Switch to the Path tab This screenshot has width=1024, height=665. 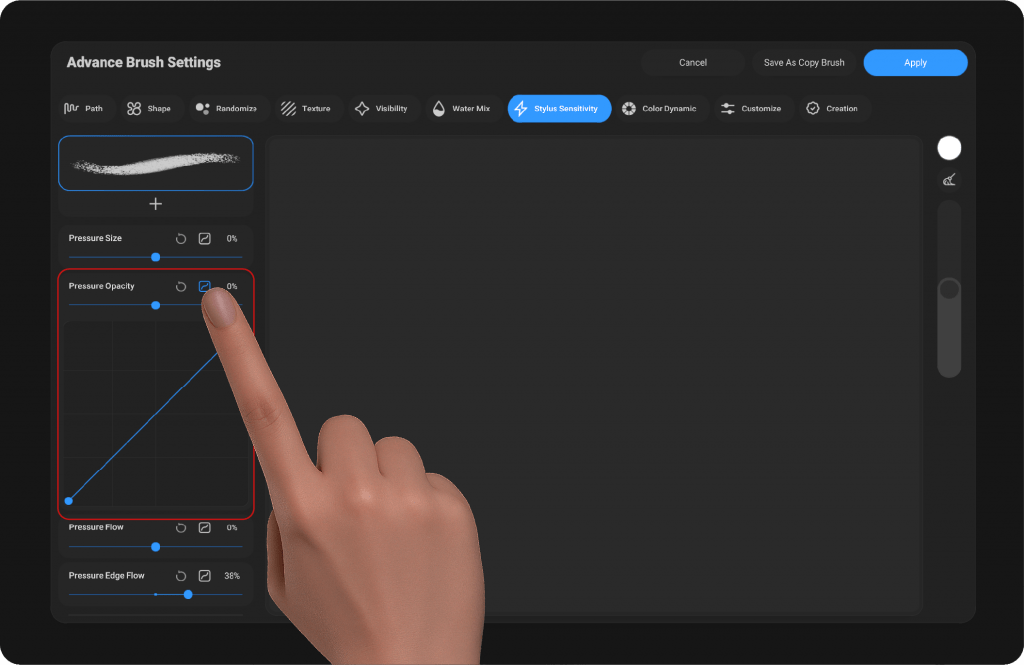86,108
